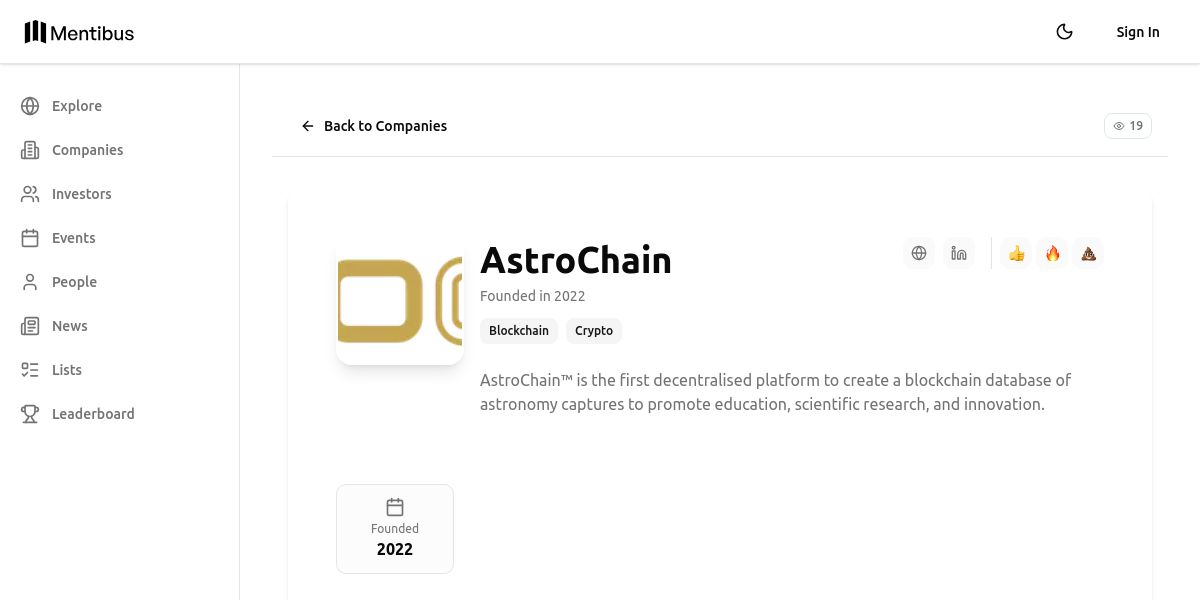Select the Blockchain tag
The image size is (1200, 600).
(519, 331)
